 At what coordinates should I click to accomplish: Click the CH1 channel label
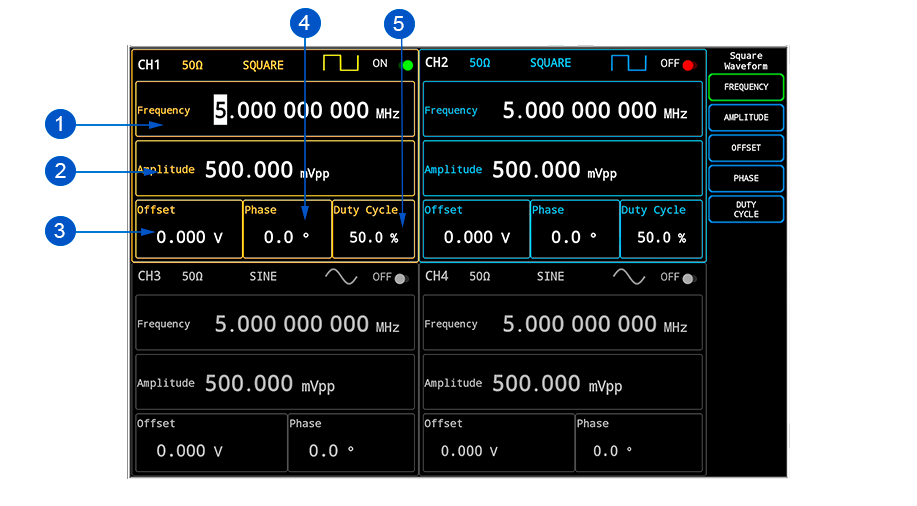149,64
